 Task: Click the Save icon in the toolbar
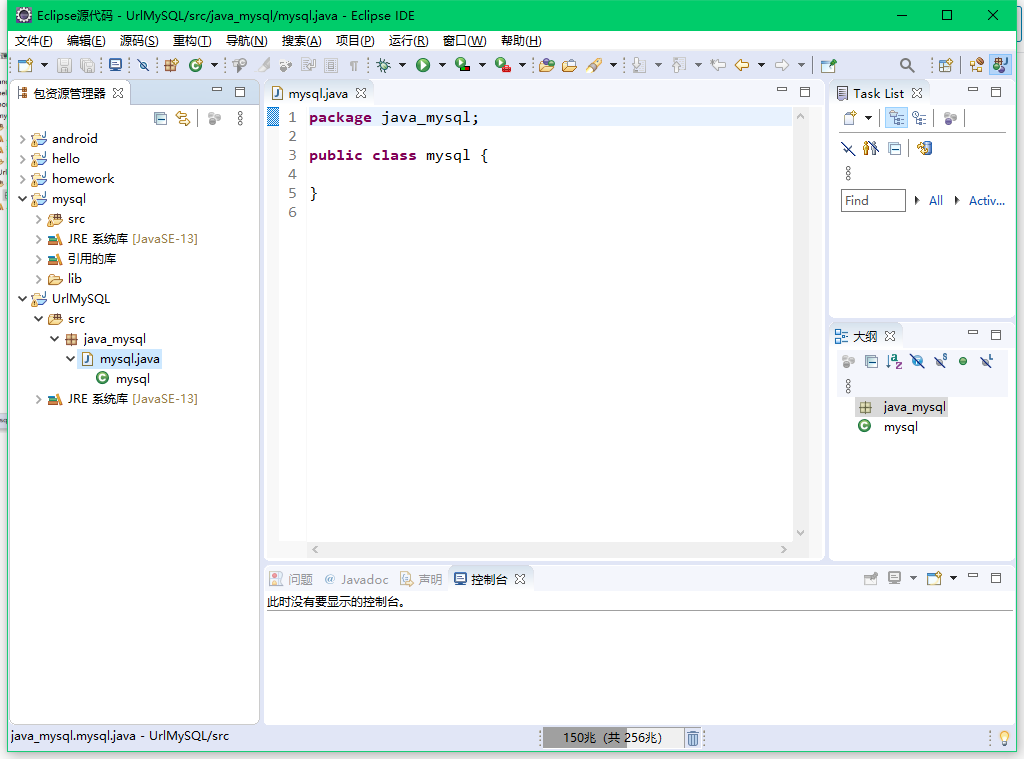pyautogui.click(x=63, y=64)
